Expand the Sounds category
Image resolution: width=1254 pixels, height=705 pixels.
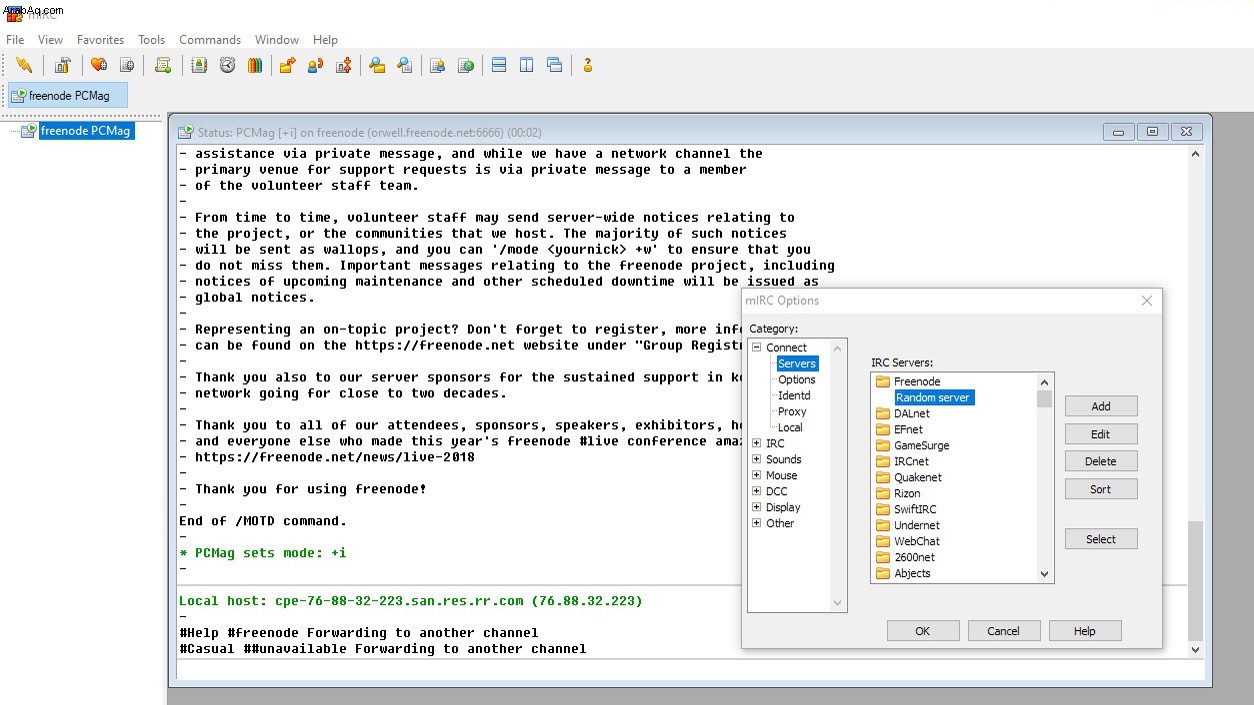(x=757, y=460)
